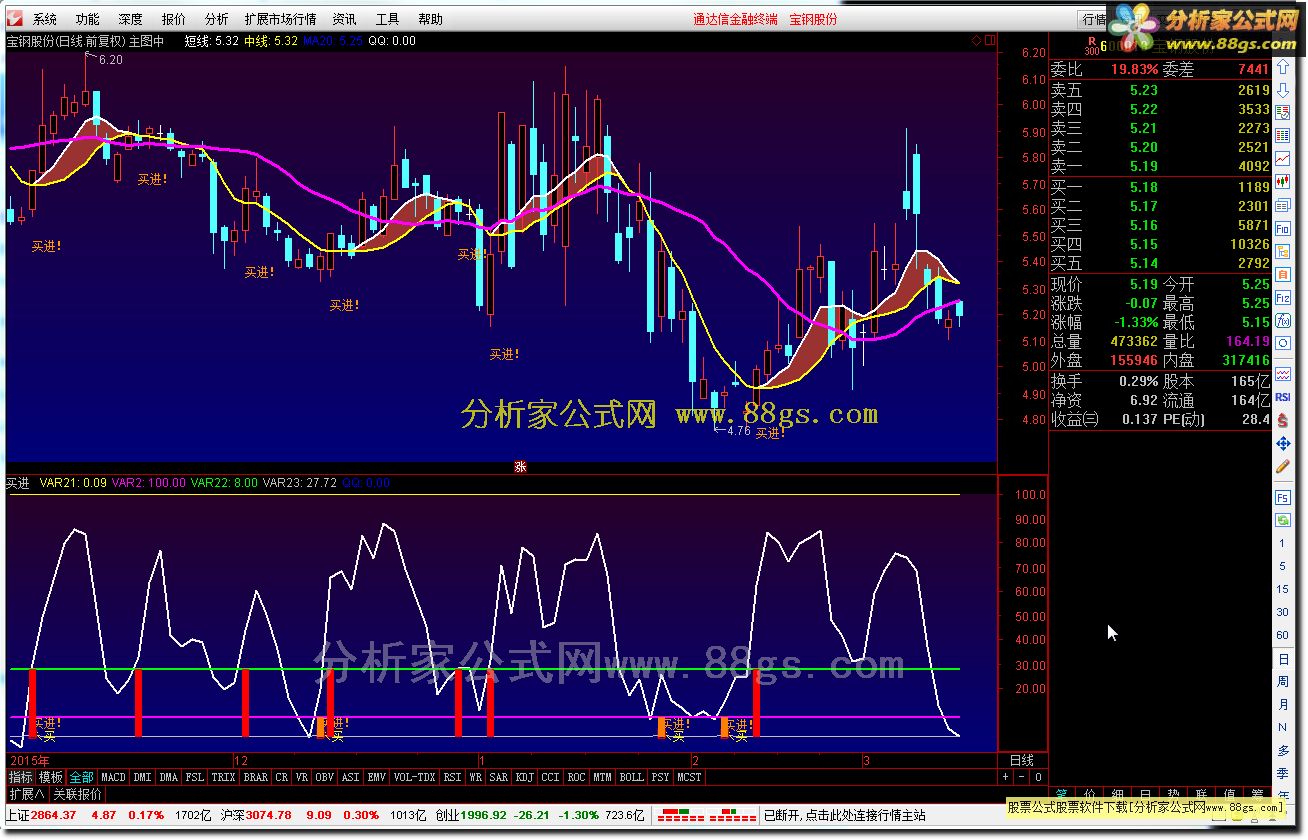Viewport: 1308px width, 840px height.
Task: Click the plus zoom button near 日线
Action: pos(1006,777)
